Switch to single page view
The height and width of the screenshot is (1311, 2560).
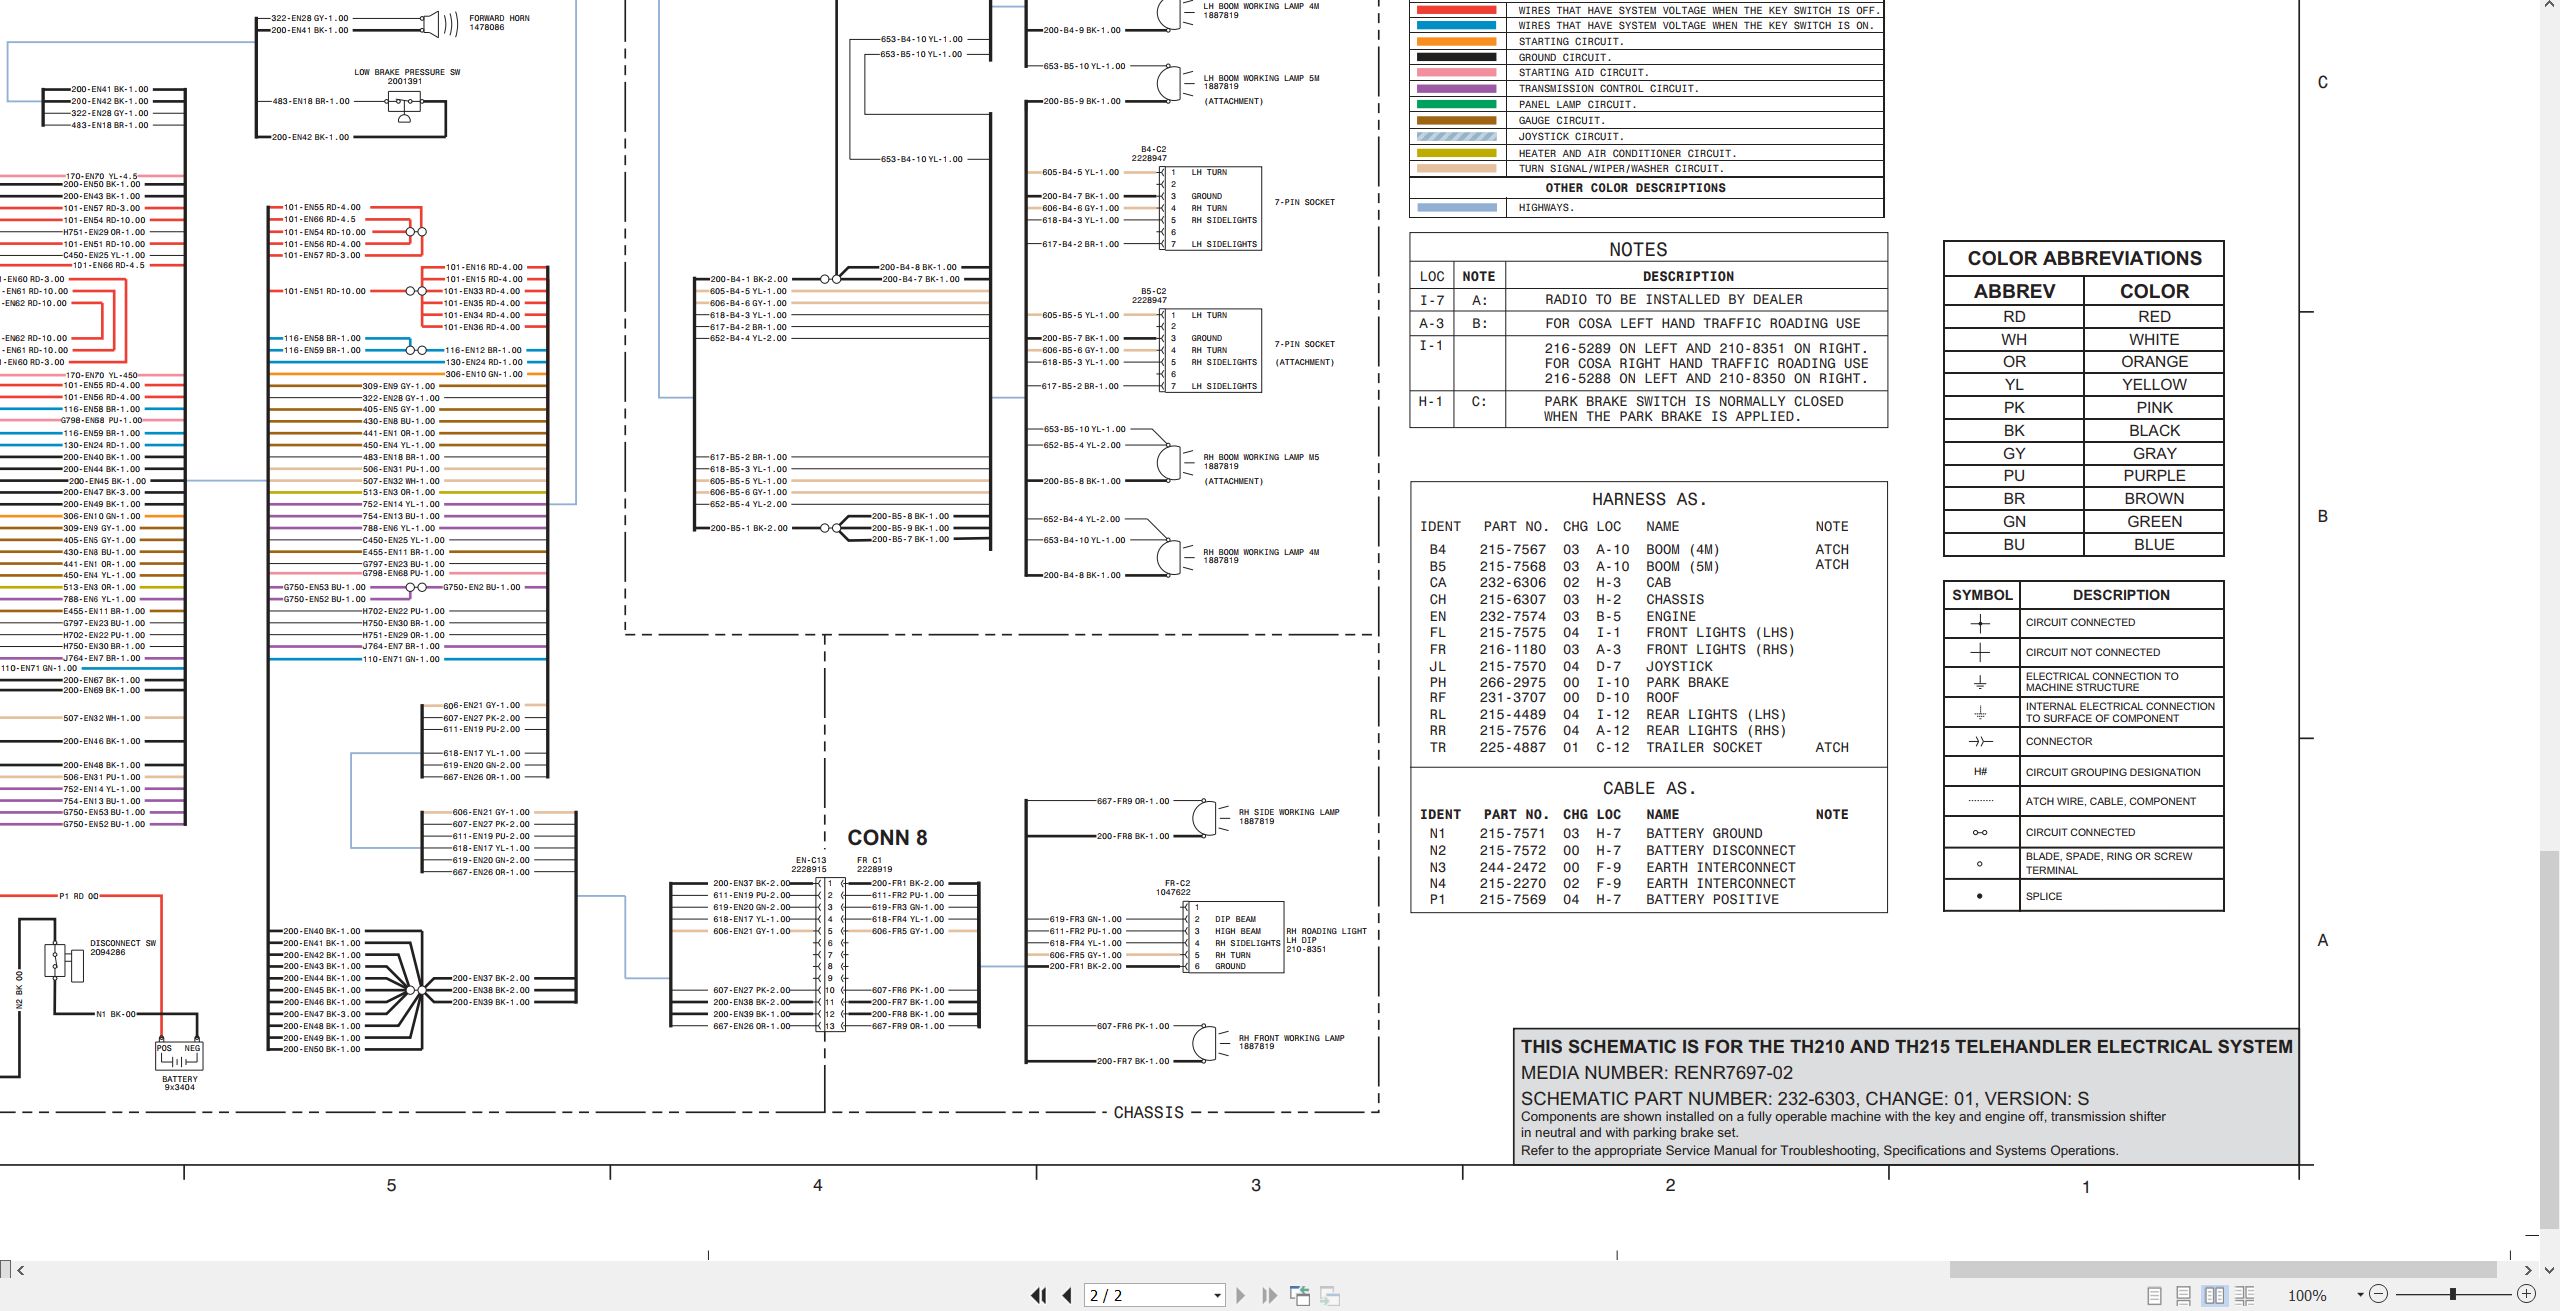(2154, 1295)
